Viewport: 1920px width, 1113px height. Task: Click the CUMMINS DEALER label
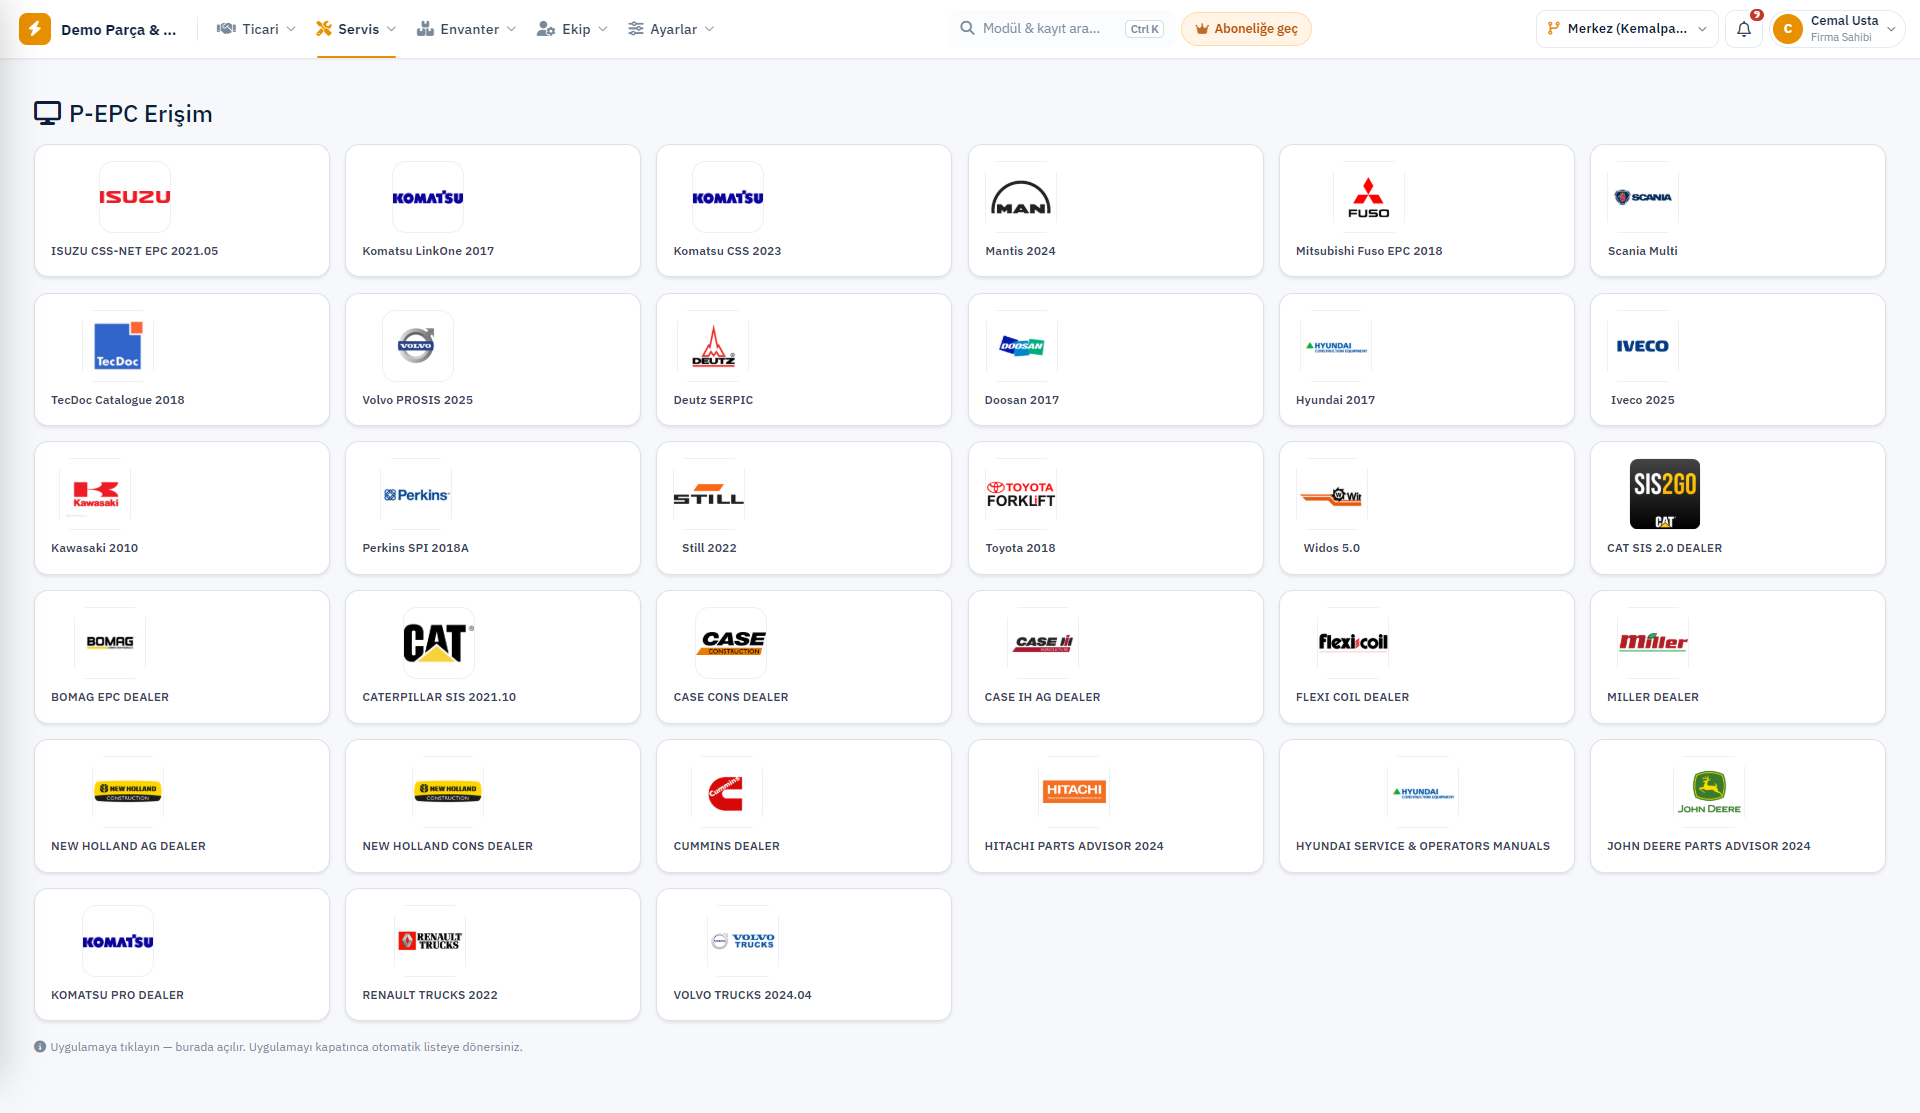[727, 846]
